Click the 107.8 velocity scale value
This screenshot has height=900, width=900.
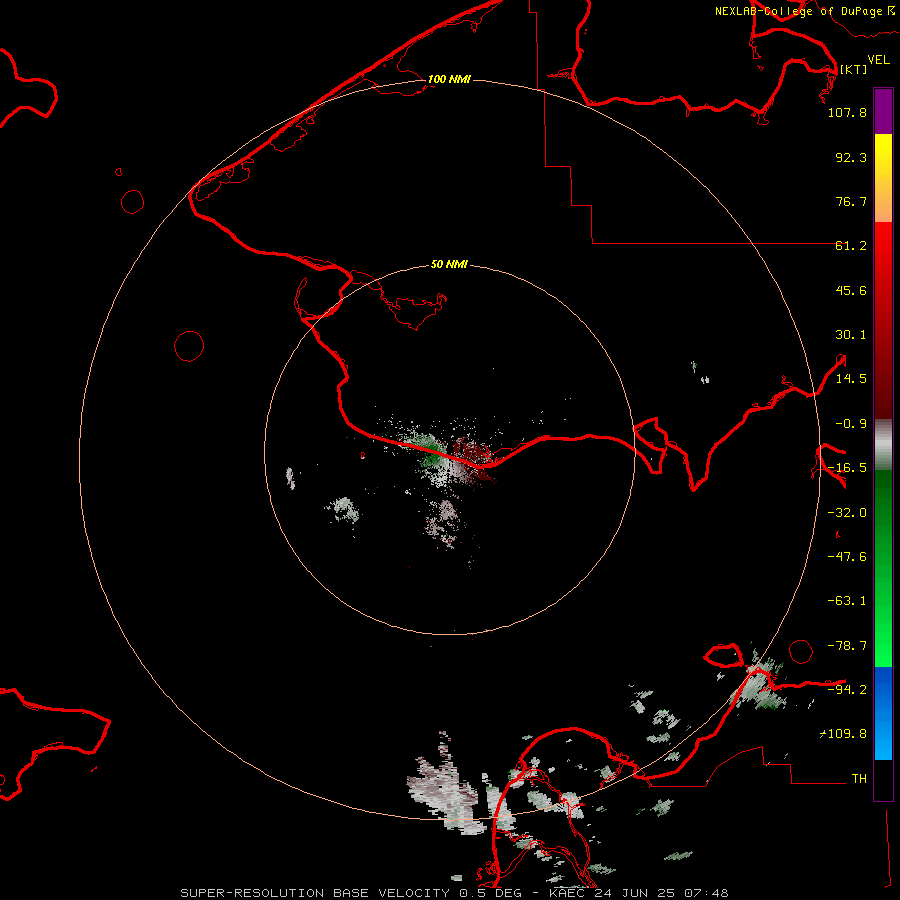pyautogui.click(x=847, y=112)
